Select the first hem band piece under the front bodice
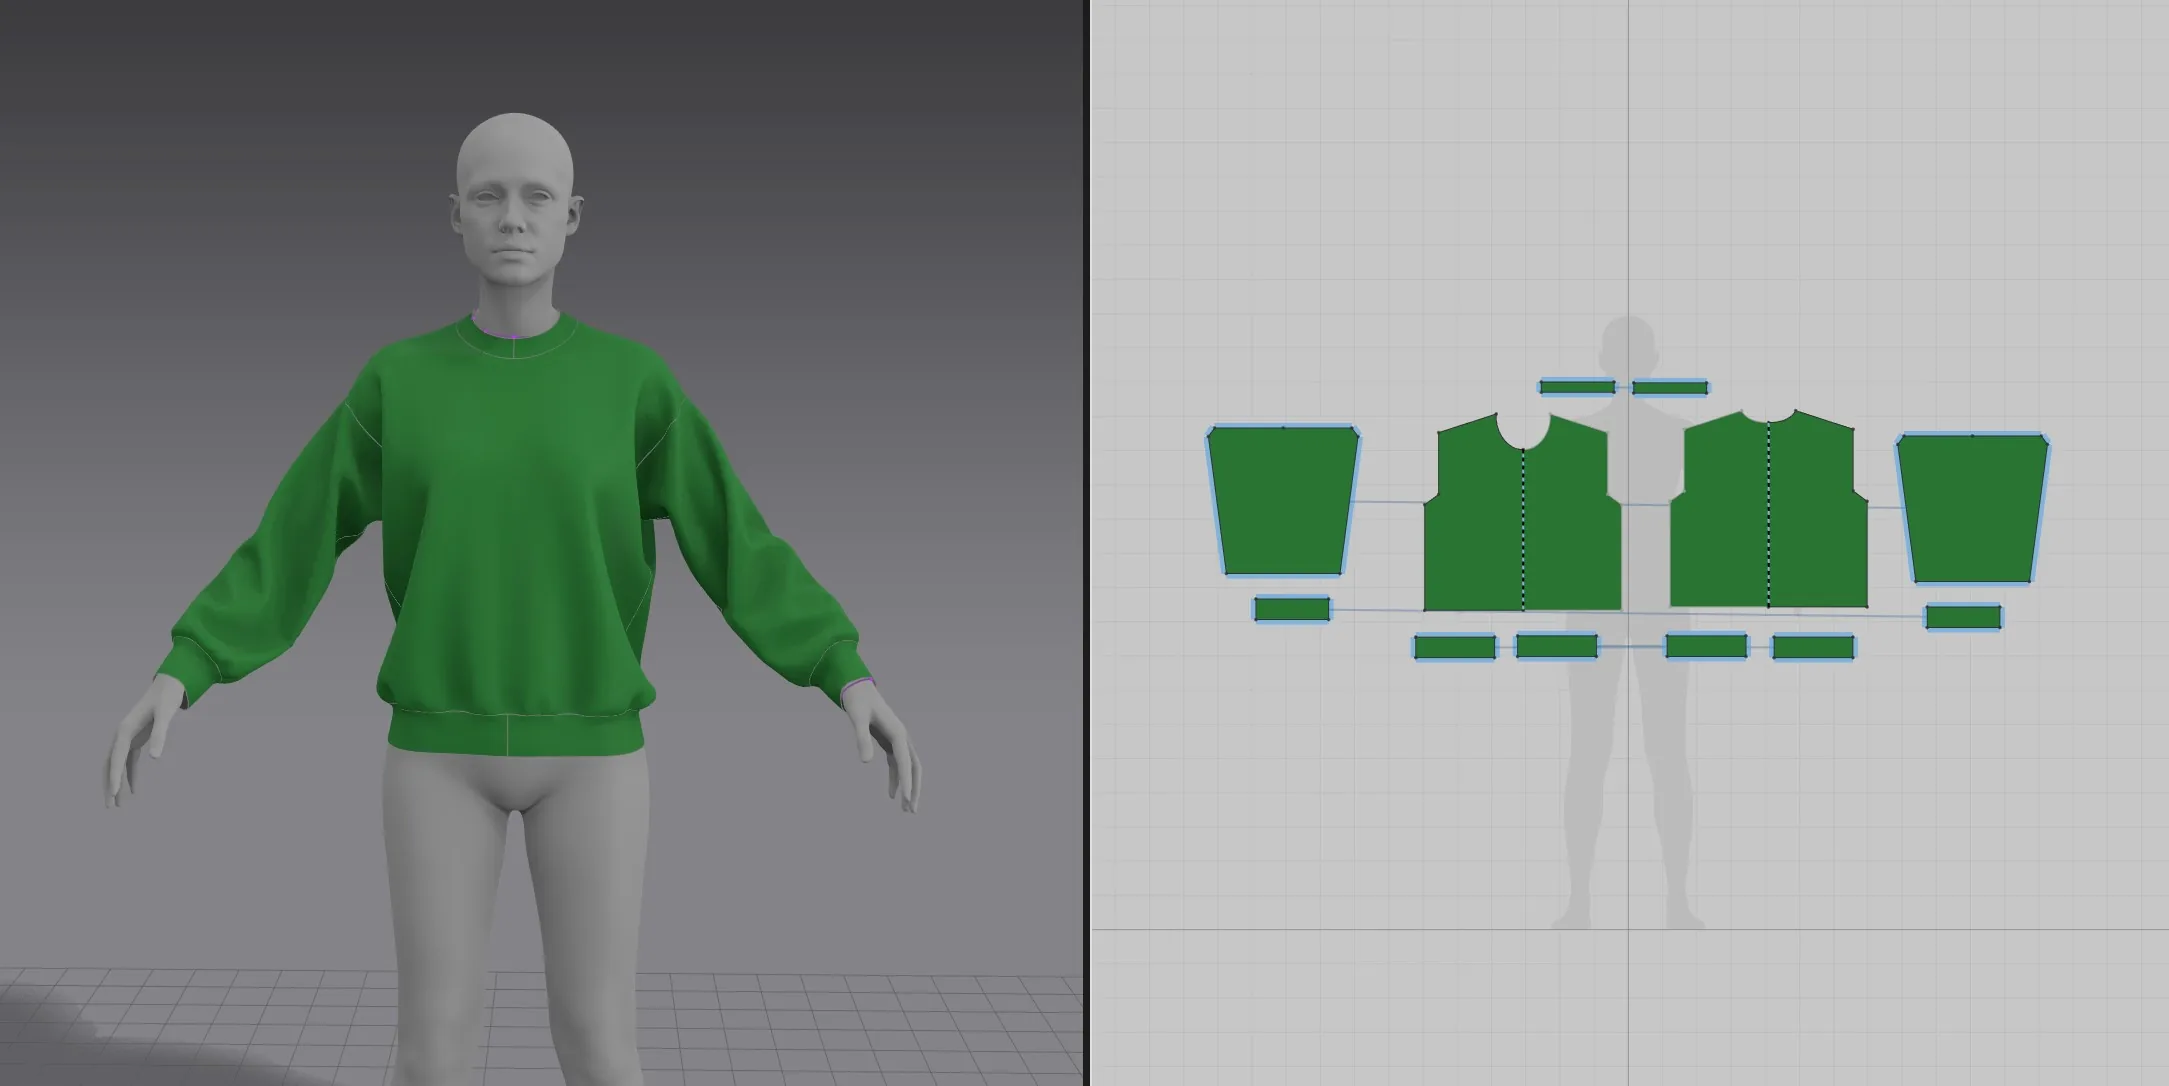Screen dimensions: 2169x1086 (1455, 647)
